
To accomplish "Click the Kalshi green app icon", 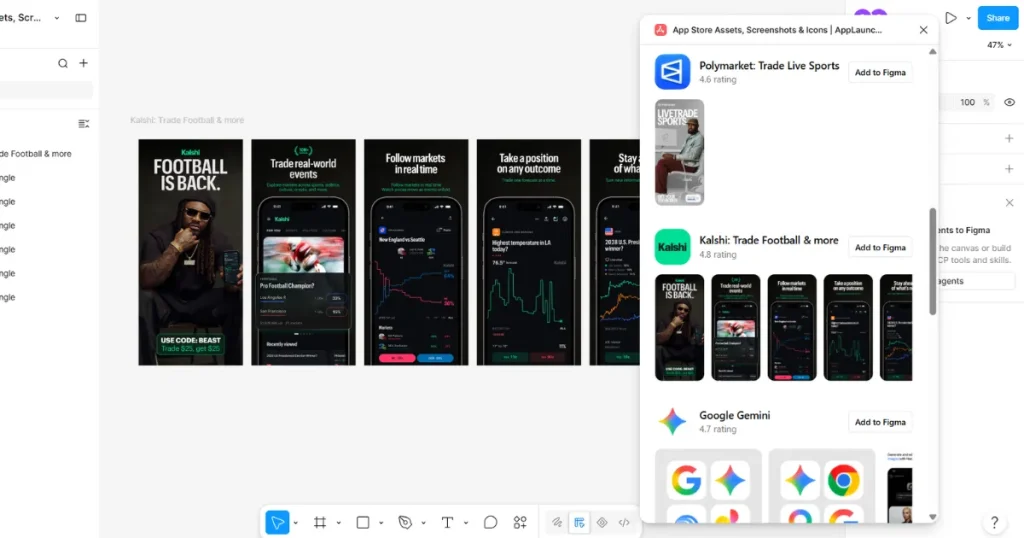I will pyautogui.click(x=673, y=247).
